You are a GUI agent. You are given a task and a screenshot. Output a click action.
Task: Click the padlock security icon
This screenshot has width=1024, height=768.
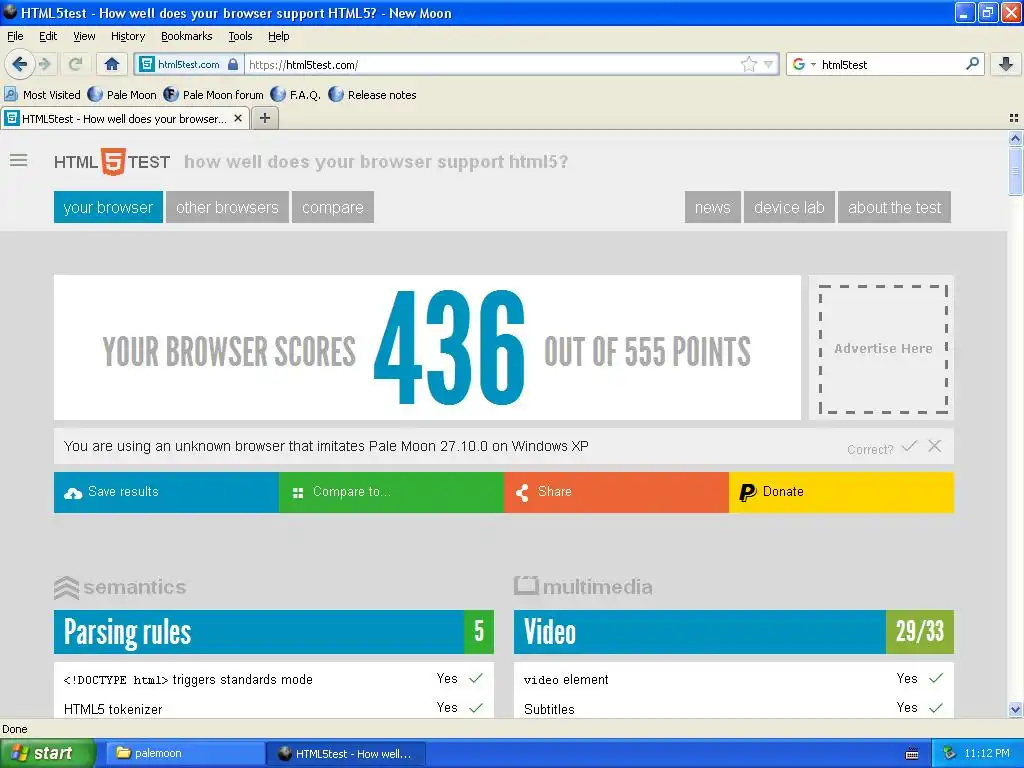click(x=233, y=64)
